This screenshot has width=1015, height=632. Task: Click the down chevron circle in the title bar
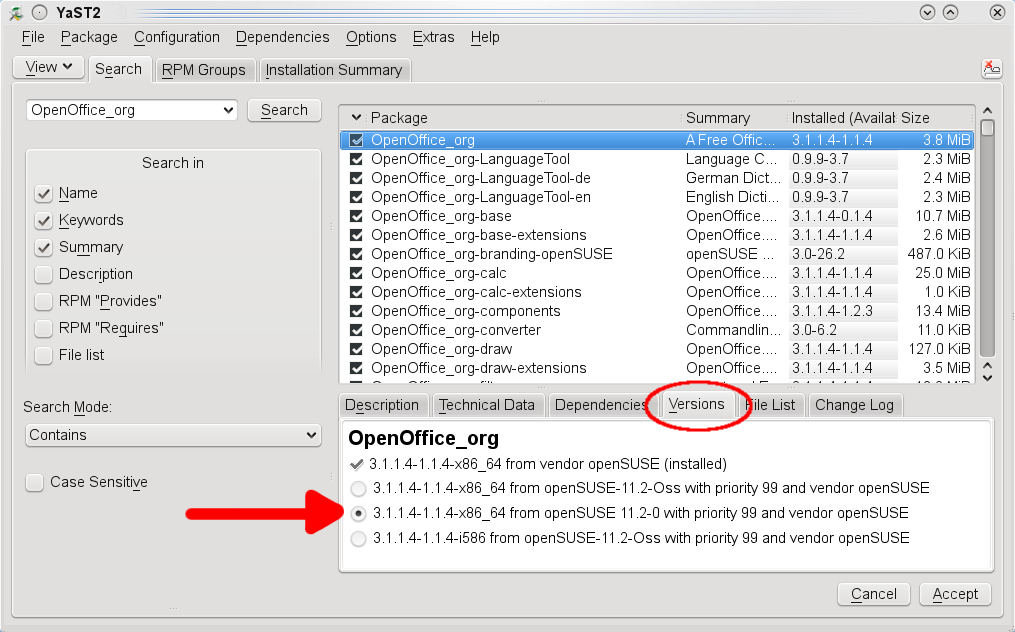click(x=928, y=12)
